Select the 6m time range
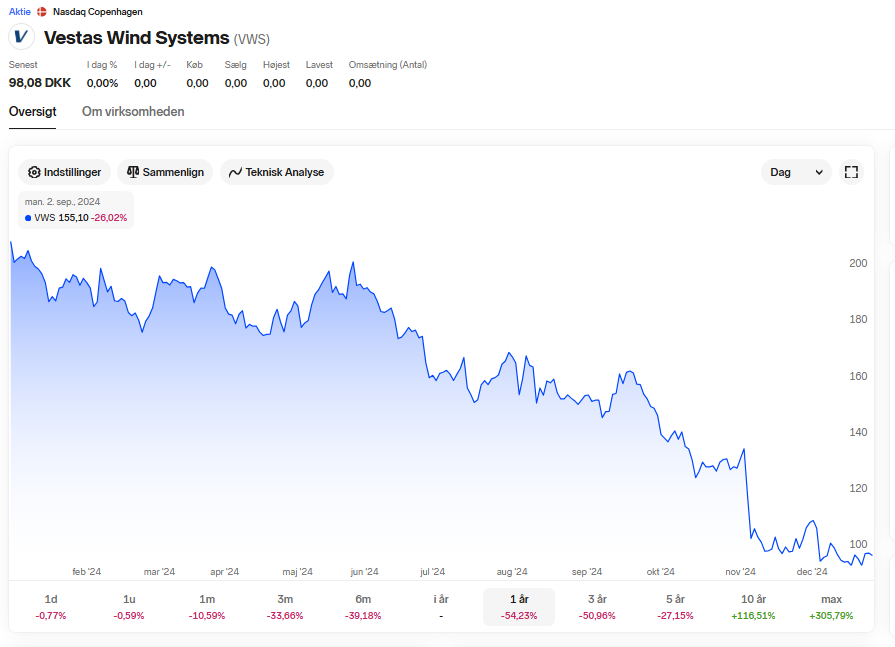The image size is (895, 647). (363, 606)
